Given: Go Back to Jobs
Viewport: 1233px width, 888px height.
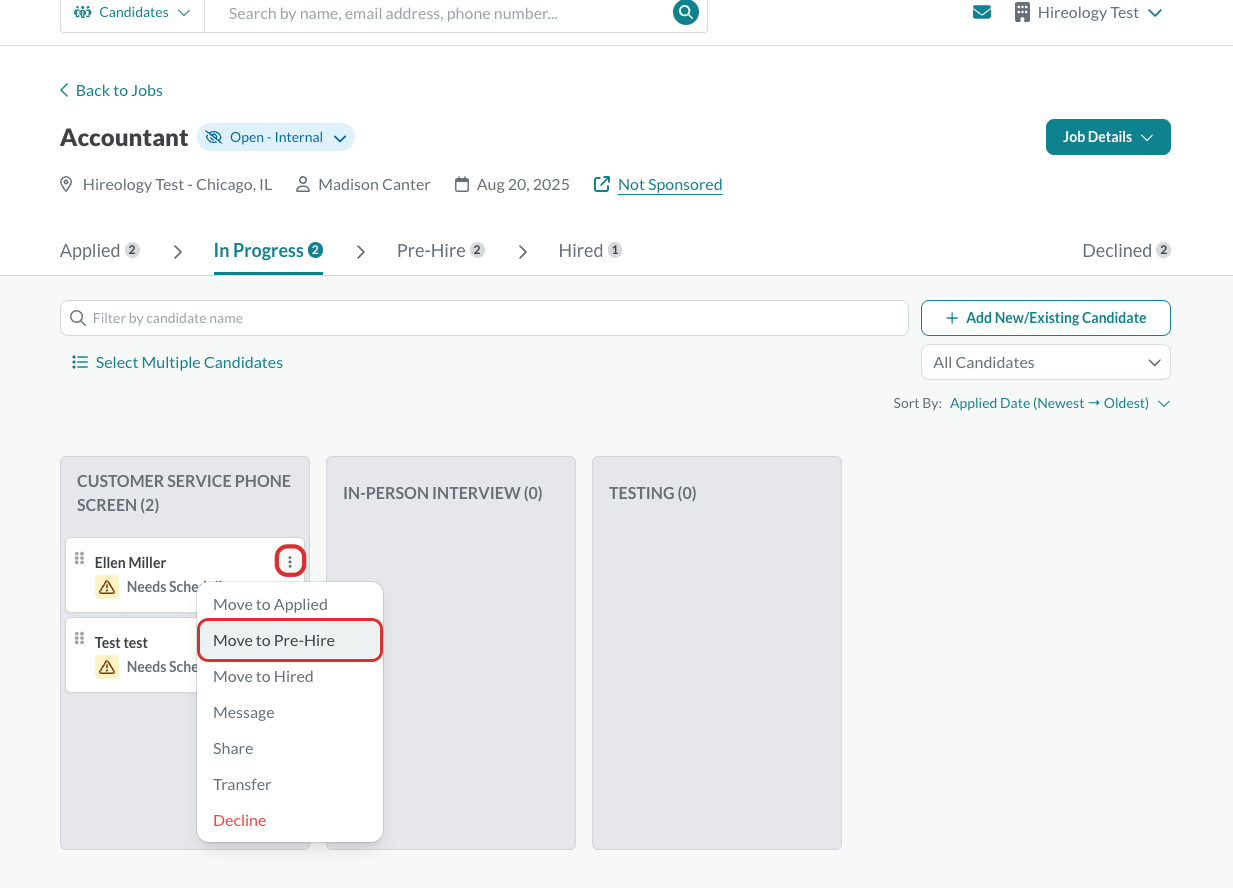Looking at the screenshot, I should [x=111, y=90].
